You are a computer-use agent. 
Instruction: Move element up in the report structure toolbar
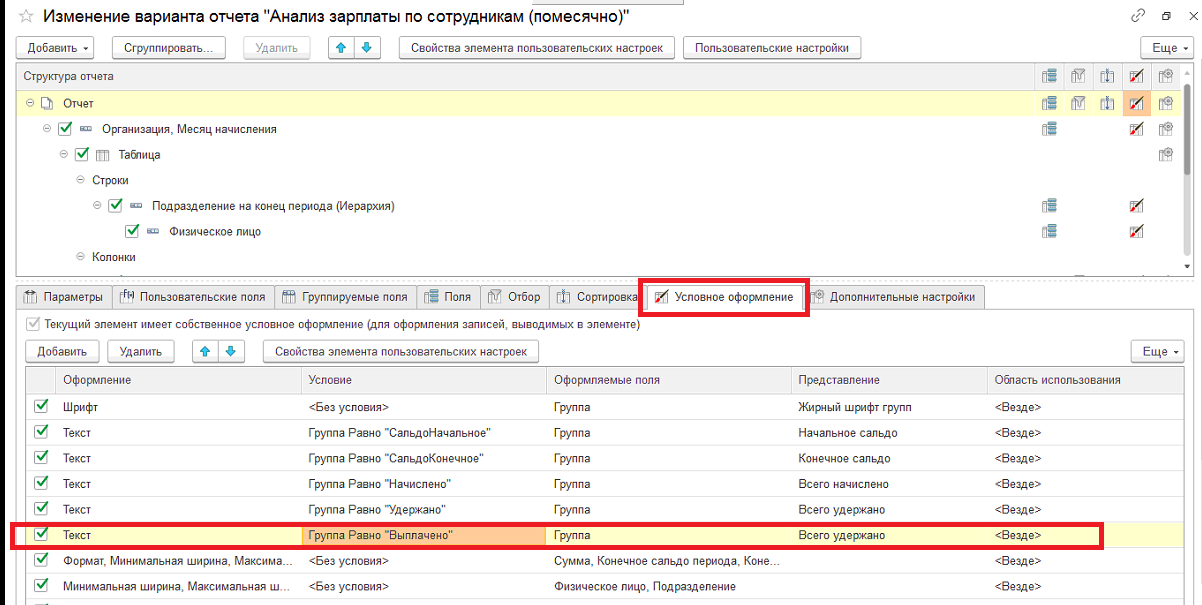(343, 47)
